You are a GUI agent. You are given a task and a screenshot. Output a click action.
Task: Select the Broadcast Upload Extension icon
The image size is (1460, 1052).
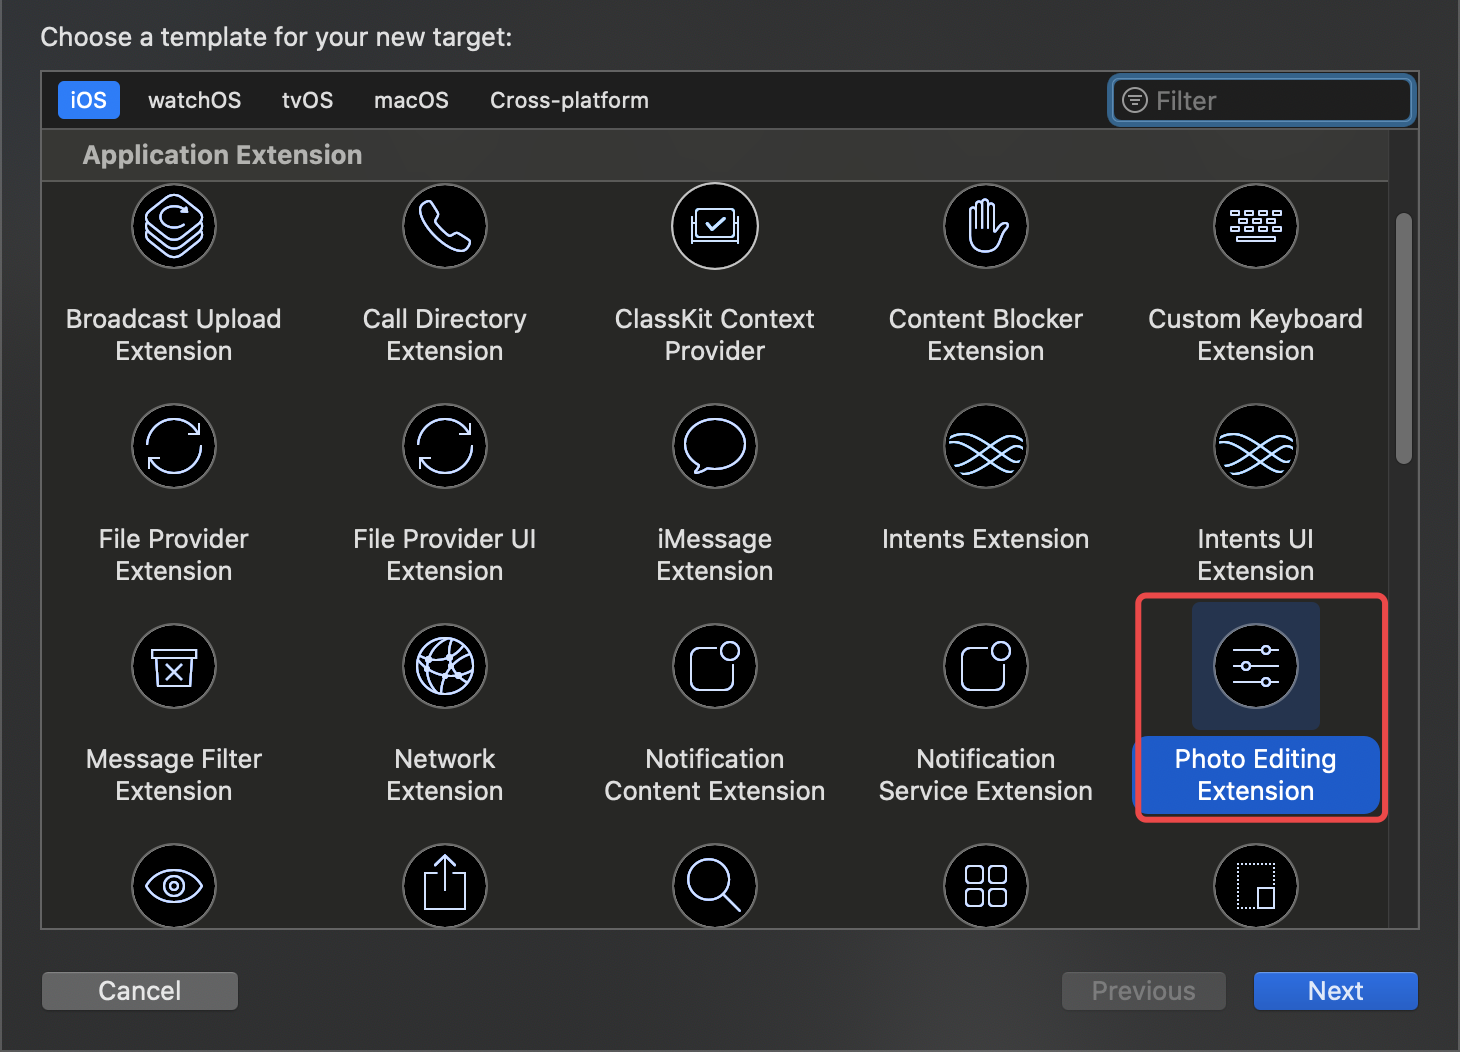(x=174, y=227)
